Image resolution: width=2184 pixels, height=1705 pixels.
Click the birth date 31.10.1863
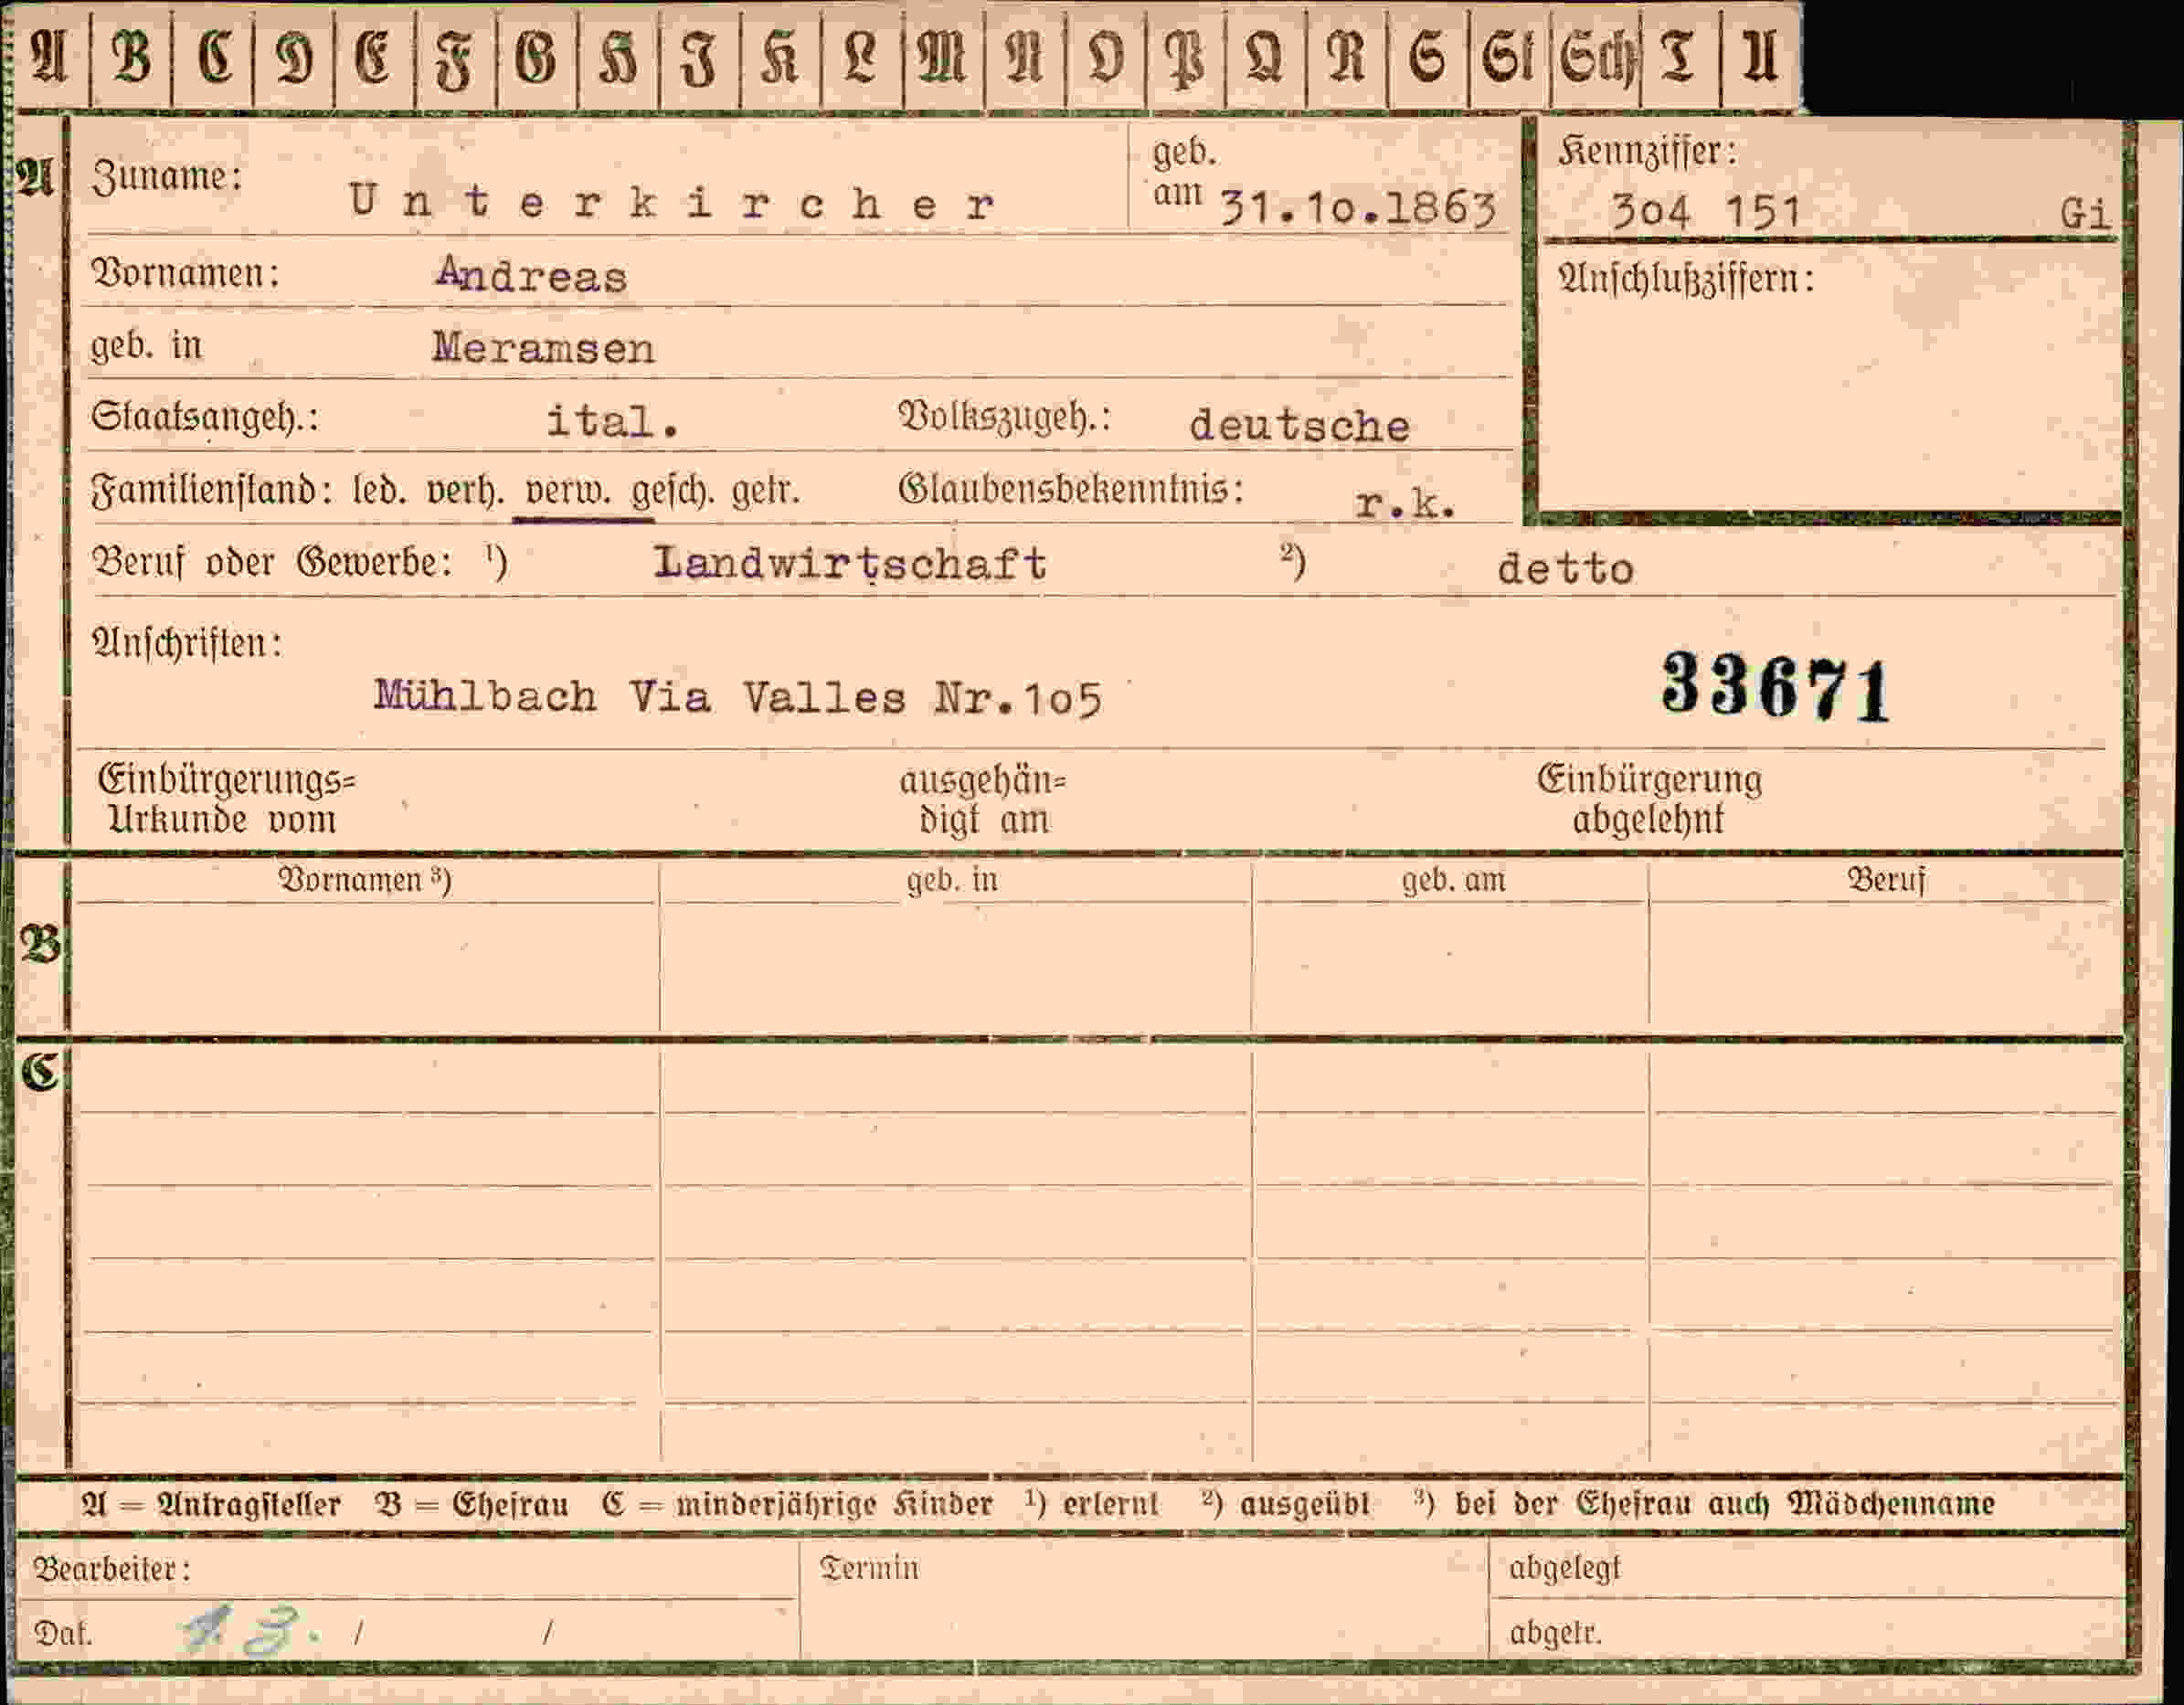point(1360,208)
